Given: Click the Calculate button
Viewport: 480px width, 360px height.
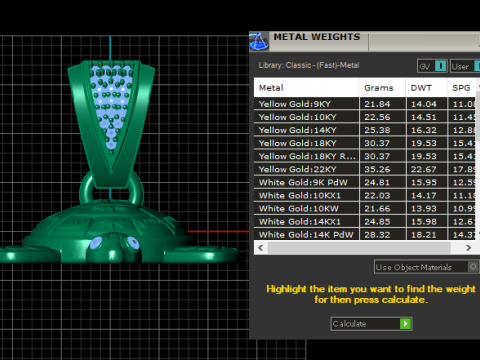Looking at the screenshot, I should 371,324.
